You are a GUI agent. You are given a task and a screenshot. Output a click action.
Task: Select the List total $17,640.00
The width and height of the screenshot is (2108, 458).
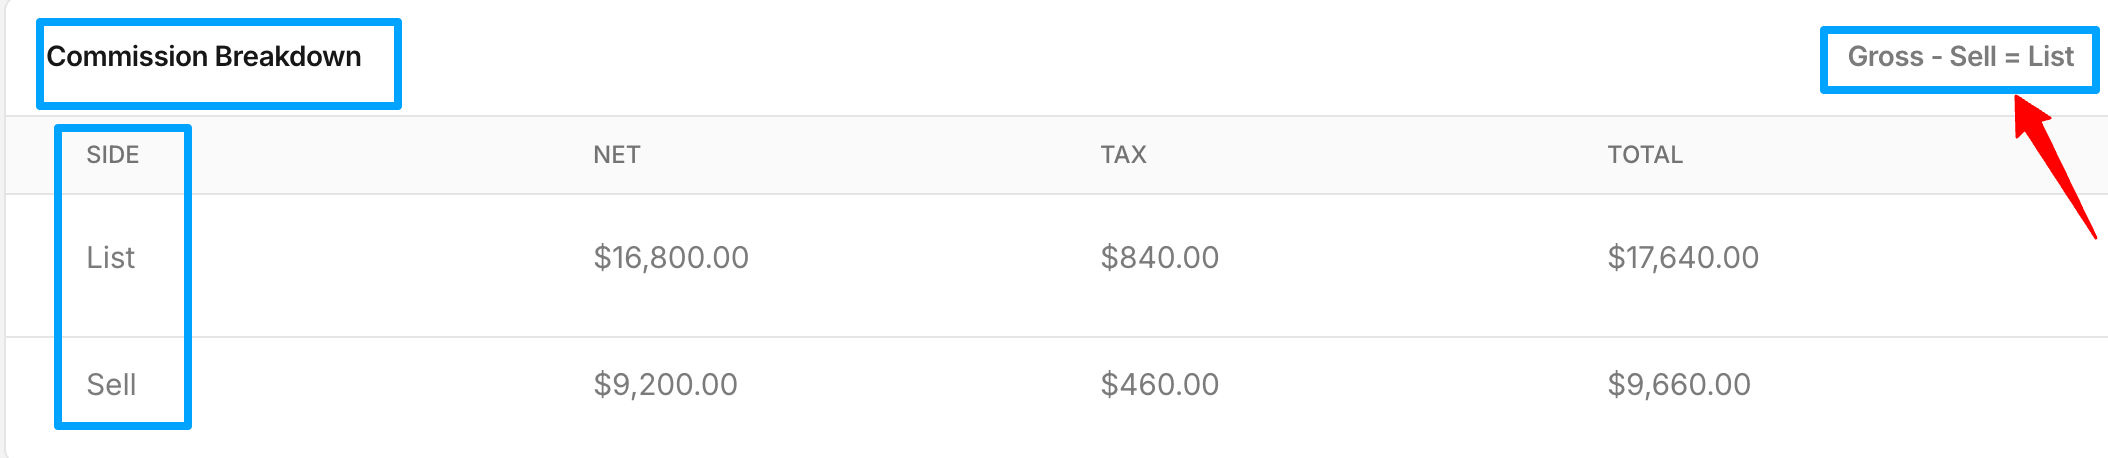1683,258
